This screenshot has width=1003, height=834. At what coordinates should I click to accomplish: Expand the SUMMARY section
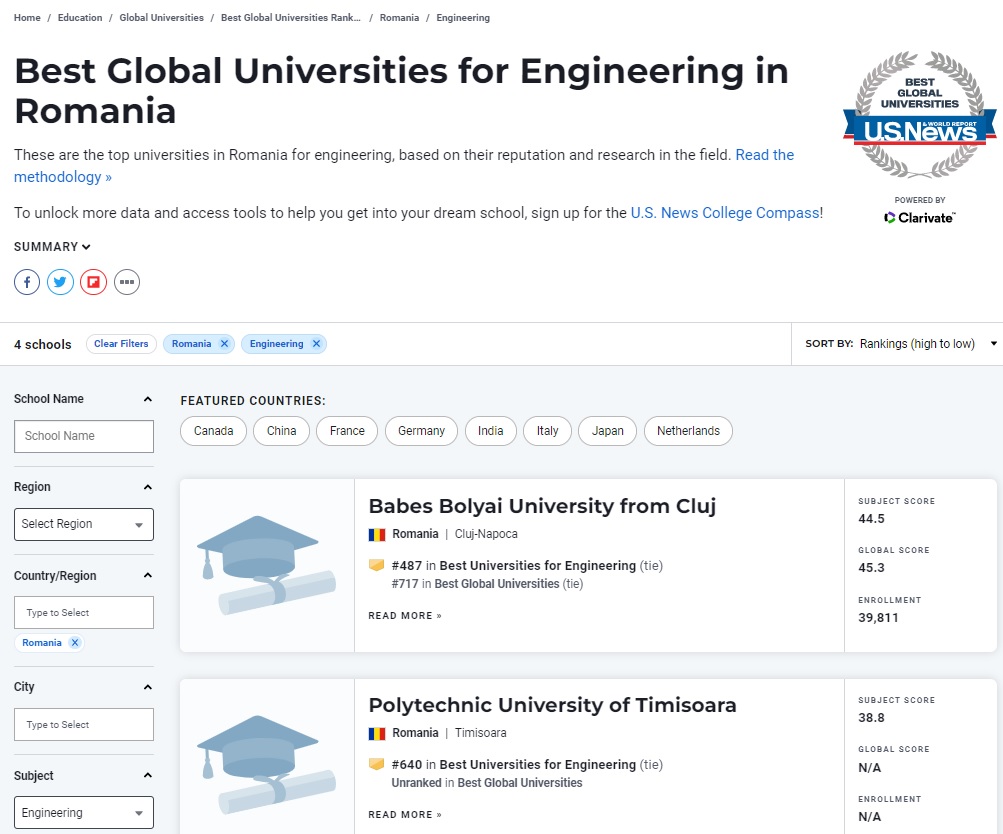[52, 247]
